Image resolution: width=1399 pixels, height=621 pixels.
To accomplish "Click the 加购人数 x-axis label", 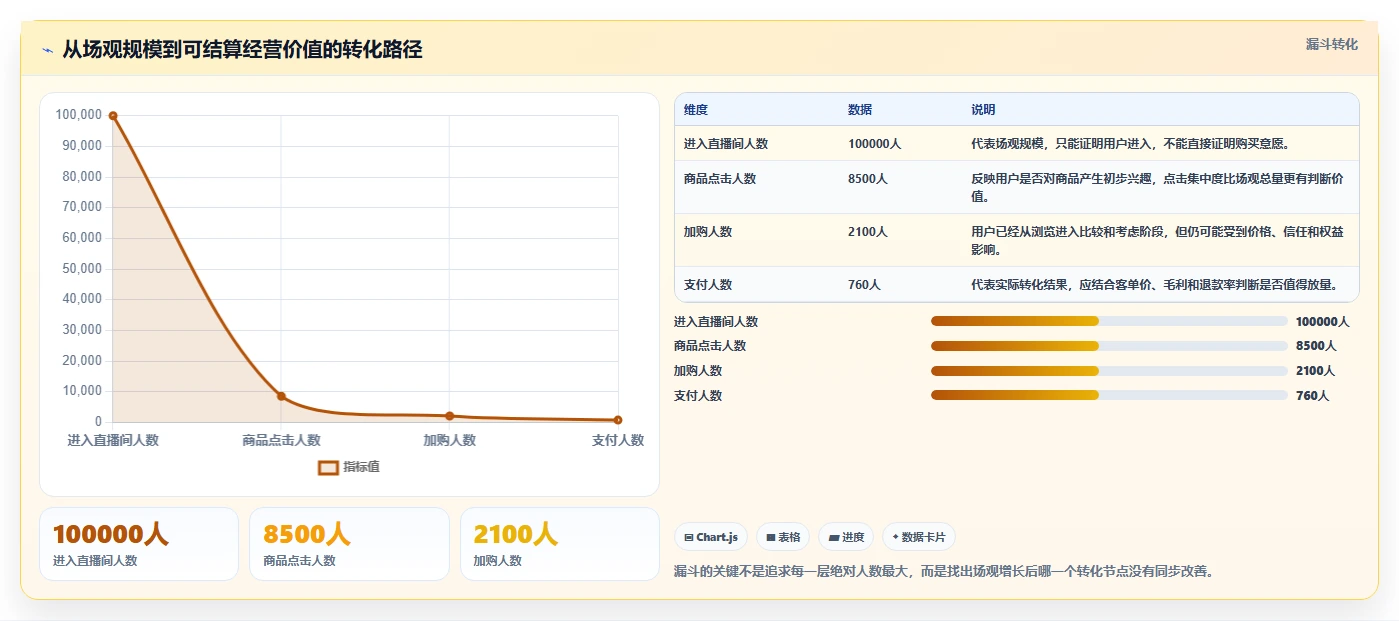I will pyautogui.click(x=450, y=440).
